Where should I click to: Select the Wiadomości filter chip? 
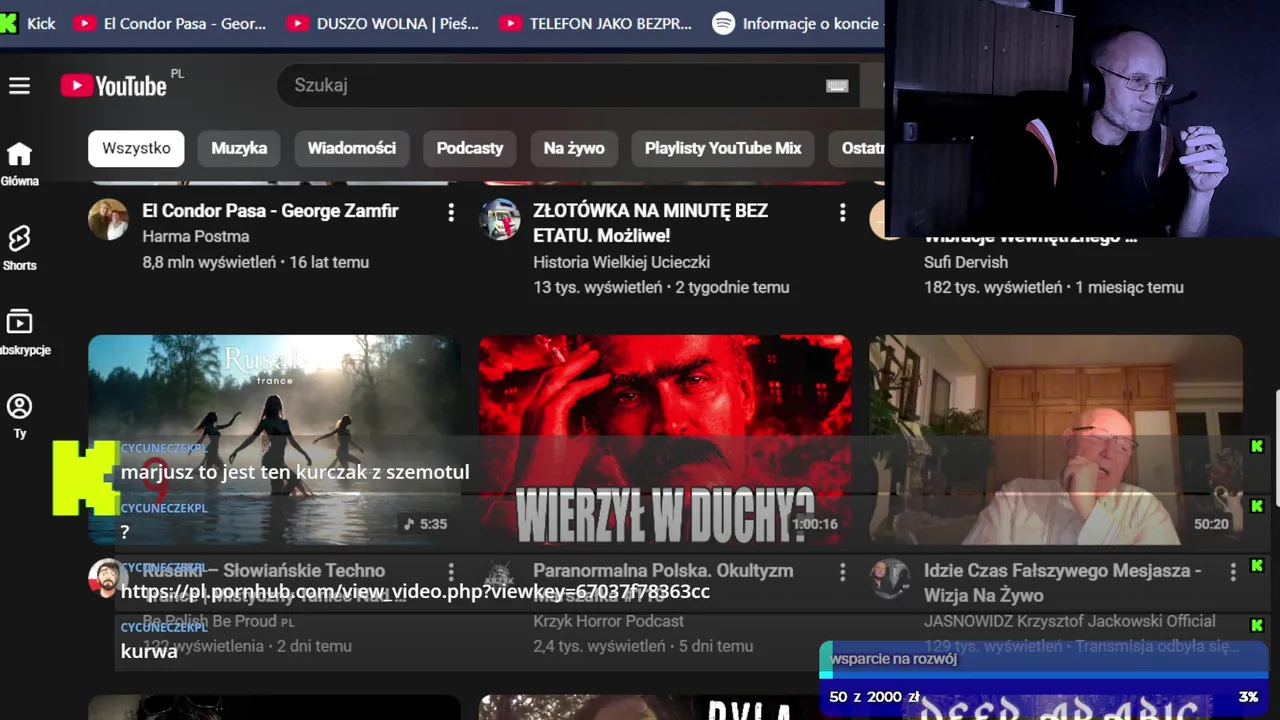point(351,148)
